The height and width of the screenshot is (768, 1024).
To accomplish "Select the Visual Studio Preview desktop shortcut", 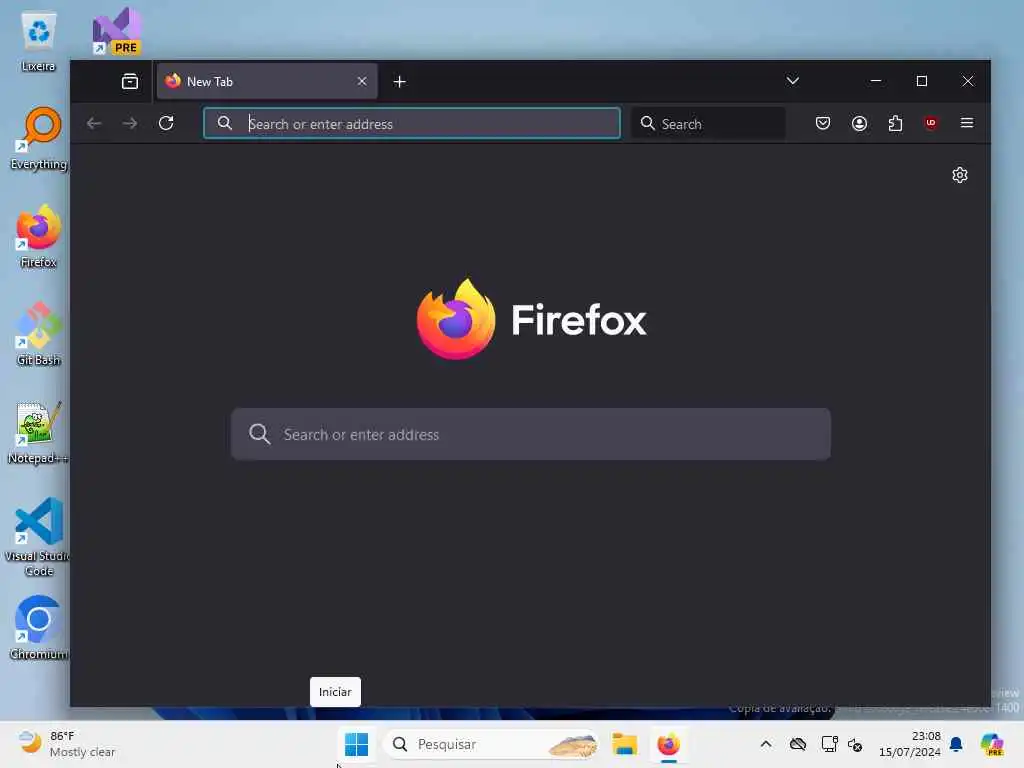I will 117,31.
